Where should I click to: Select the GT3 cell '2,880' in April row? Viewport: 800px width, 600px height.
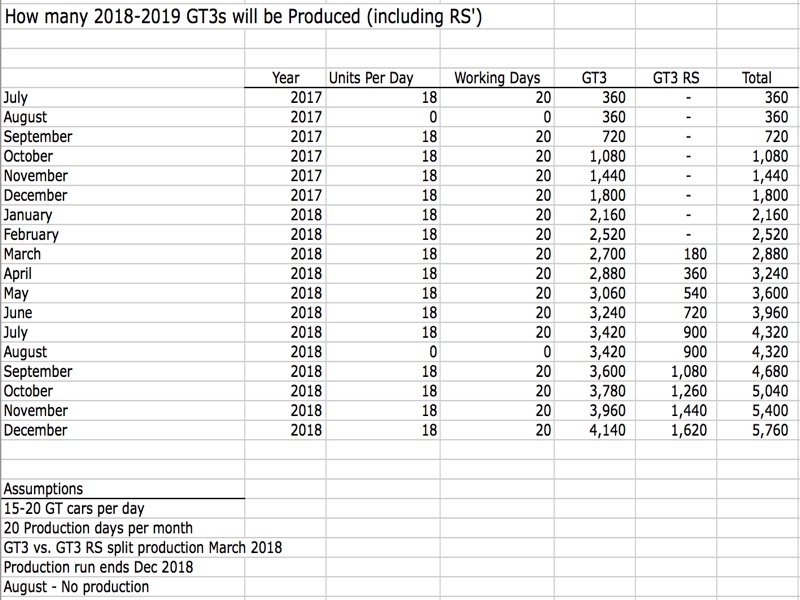(x=608, y=274)
